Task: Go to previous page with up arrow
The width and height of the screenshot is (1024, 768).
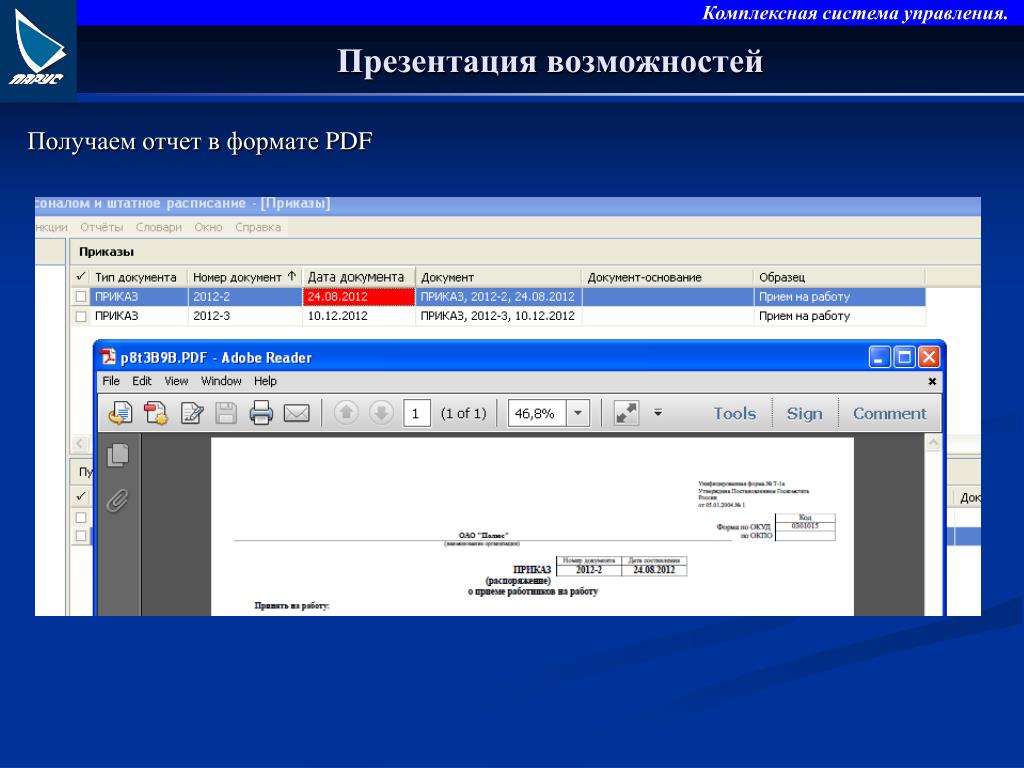Action: (346, 413)
